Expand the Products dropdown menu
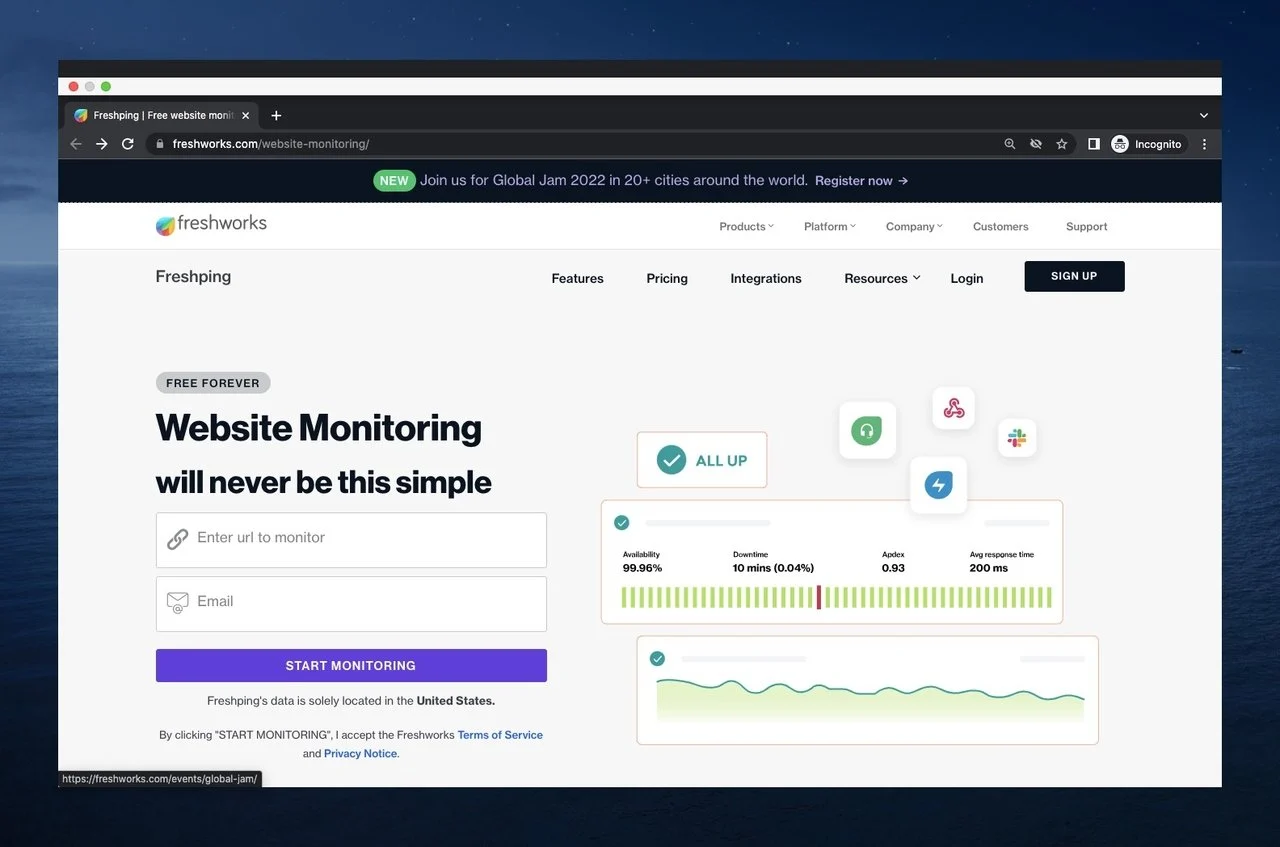This screenshot has width=1280, height=847. click(x=746, y=227)
